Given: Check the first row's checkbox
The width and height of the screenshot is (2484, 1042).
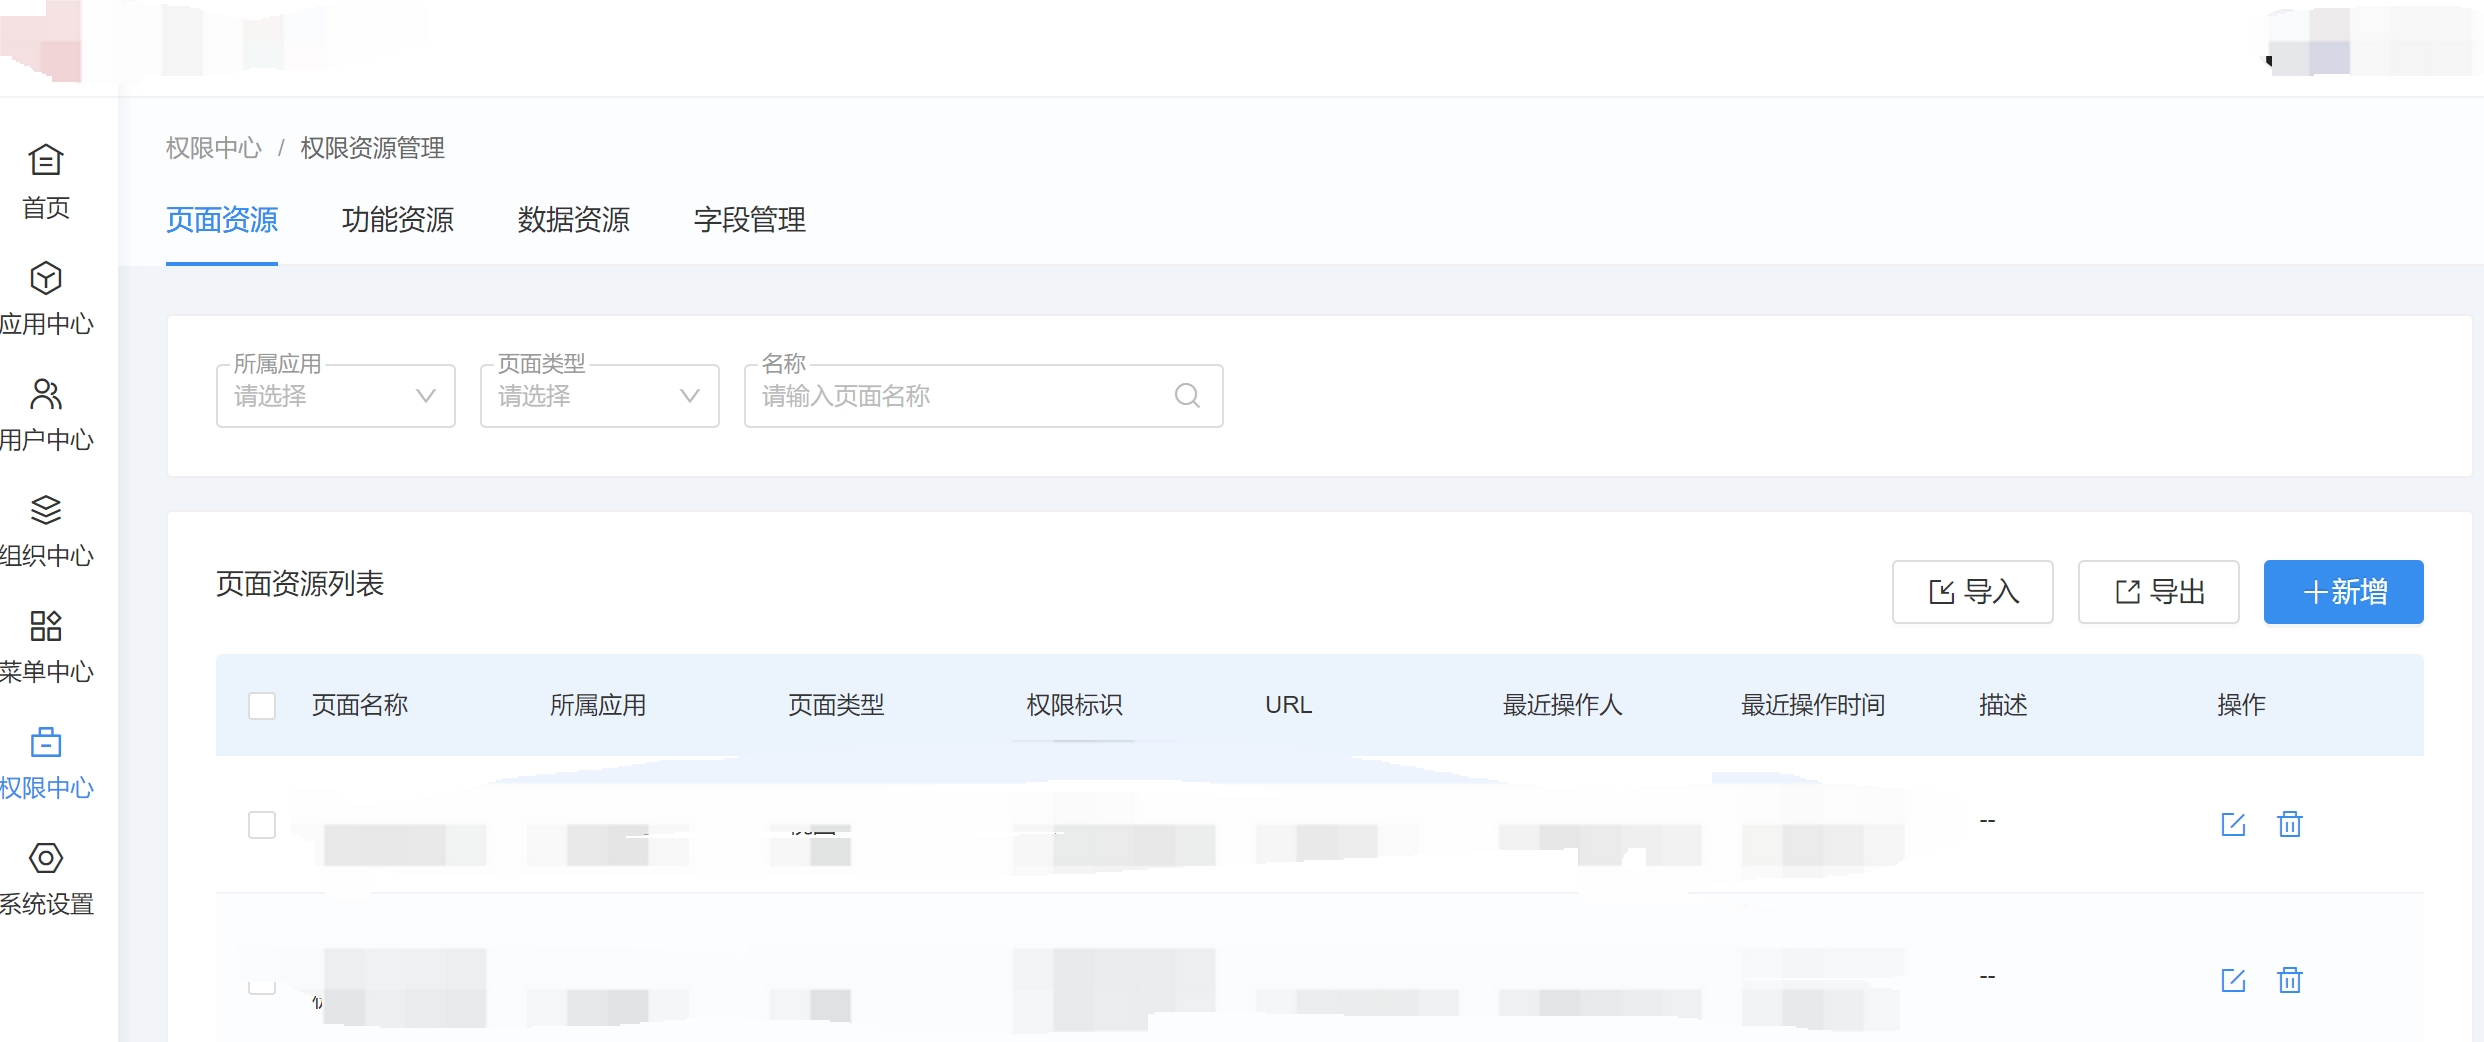Looking at the screenshot, I should coord(262,825).
